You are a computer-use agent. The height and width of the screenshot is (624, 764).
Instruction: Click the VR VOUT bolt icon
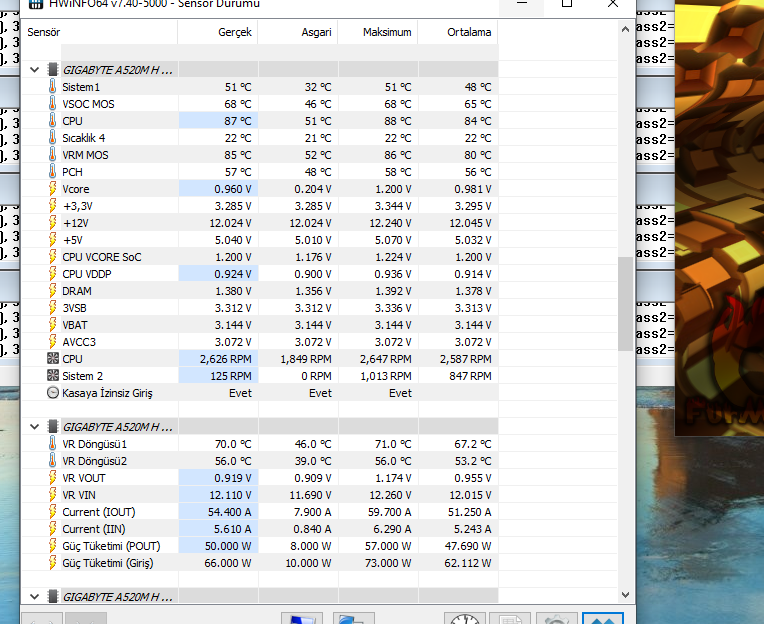click(x=53, y=478)
